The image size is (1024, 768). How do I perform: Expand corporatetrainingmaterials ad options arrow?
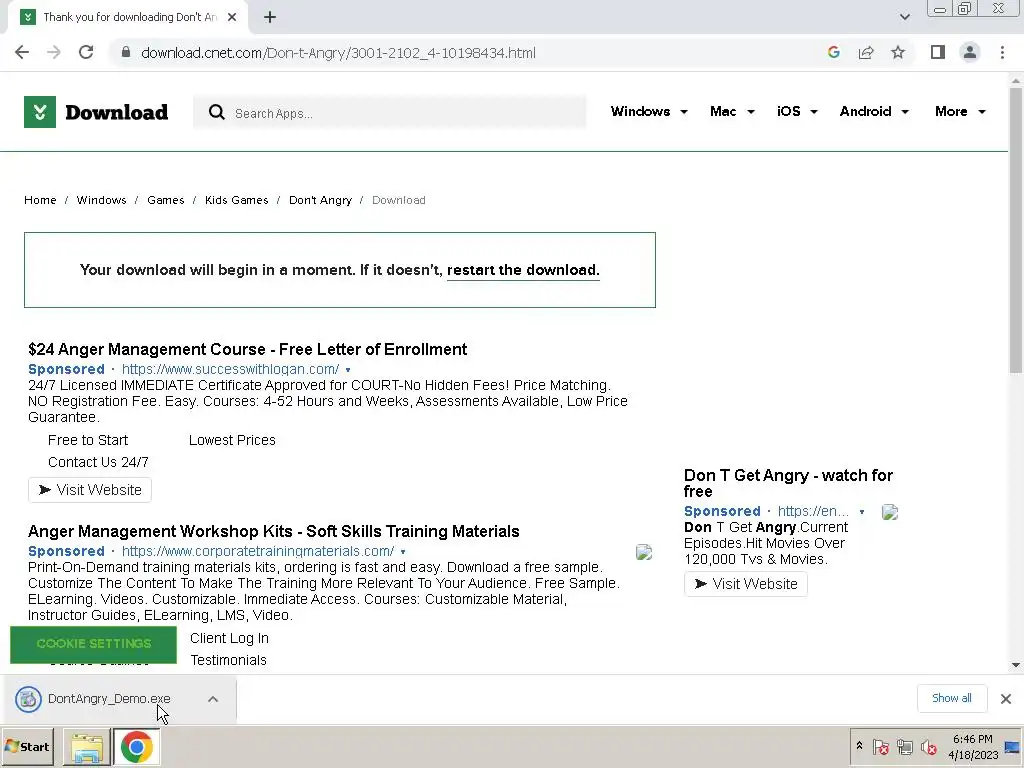click(403, 552)
